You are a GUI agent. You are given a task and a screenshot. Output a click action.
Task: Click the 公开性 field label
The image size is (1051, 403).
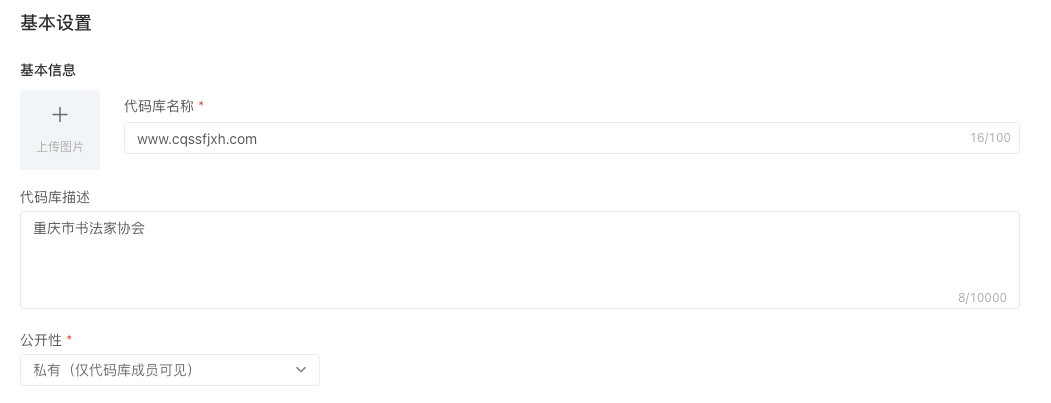click(41, 340)
